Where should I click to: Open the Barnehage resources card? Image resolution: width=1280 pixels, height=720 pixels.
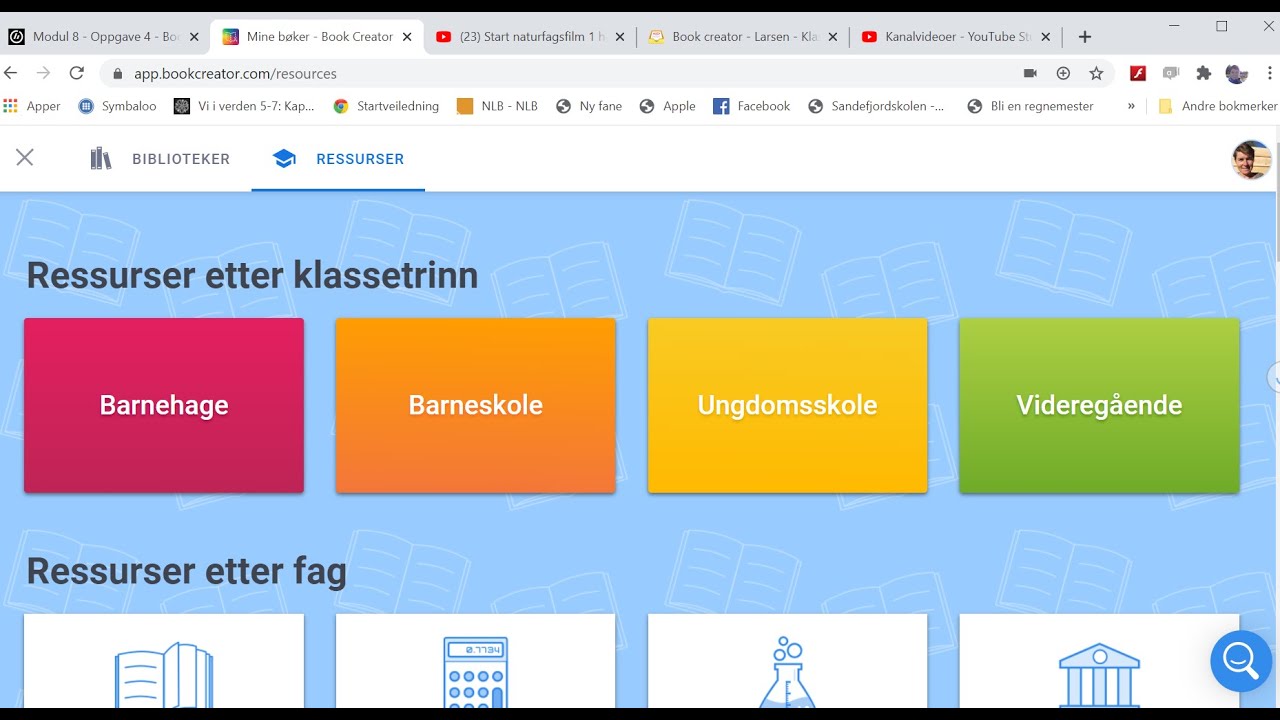[164, 405]
